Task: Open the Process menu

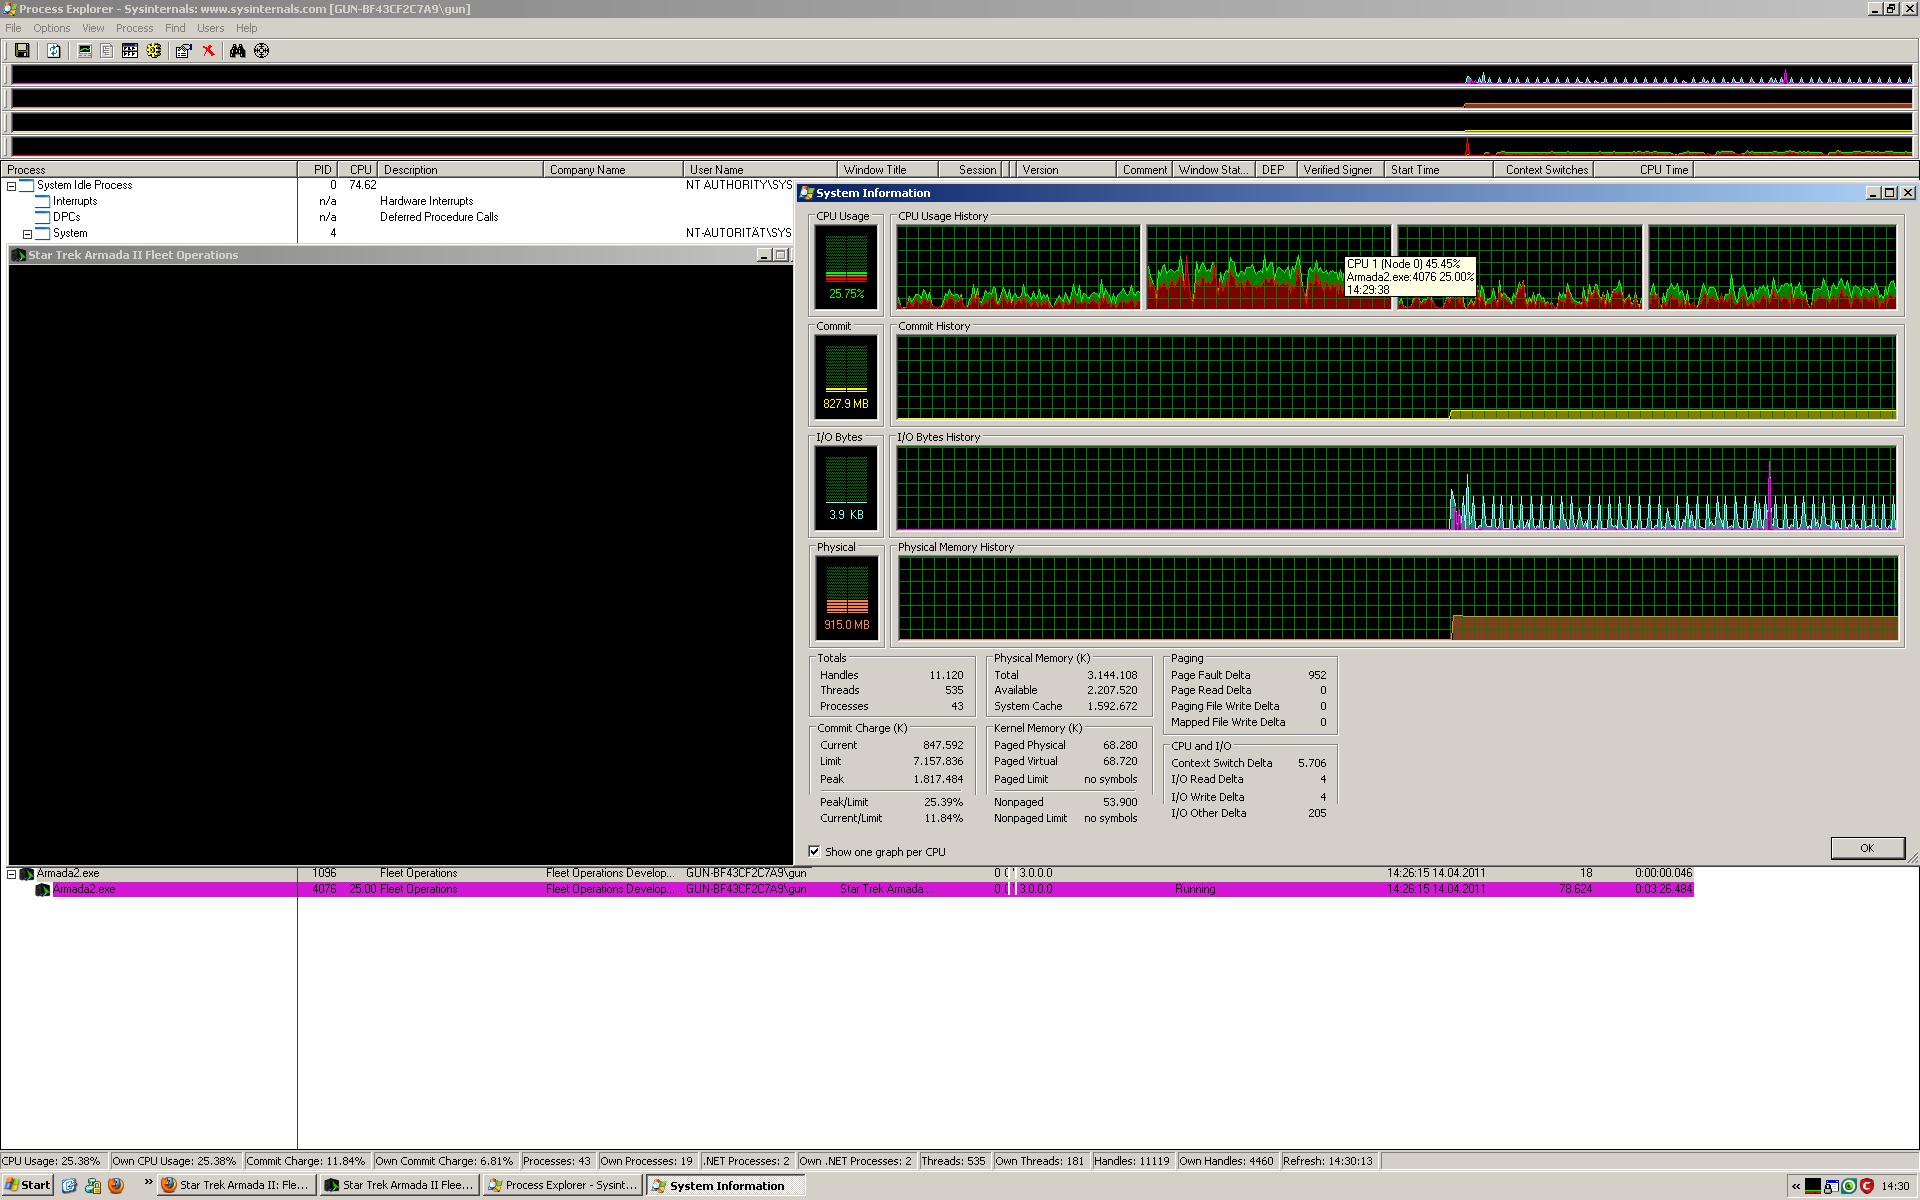Action: [134, 28]
